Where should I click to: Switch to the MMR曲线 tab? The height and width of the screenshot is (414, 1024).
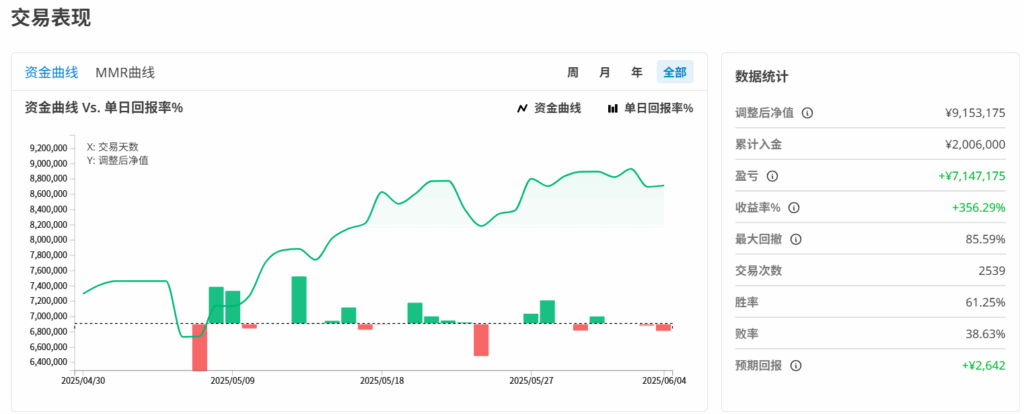pos(125,72)
